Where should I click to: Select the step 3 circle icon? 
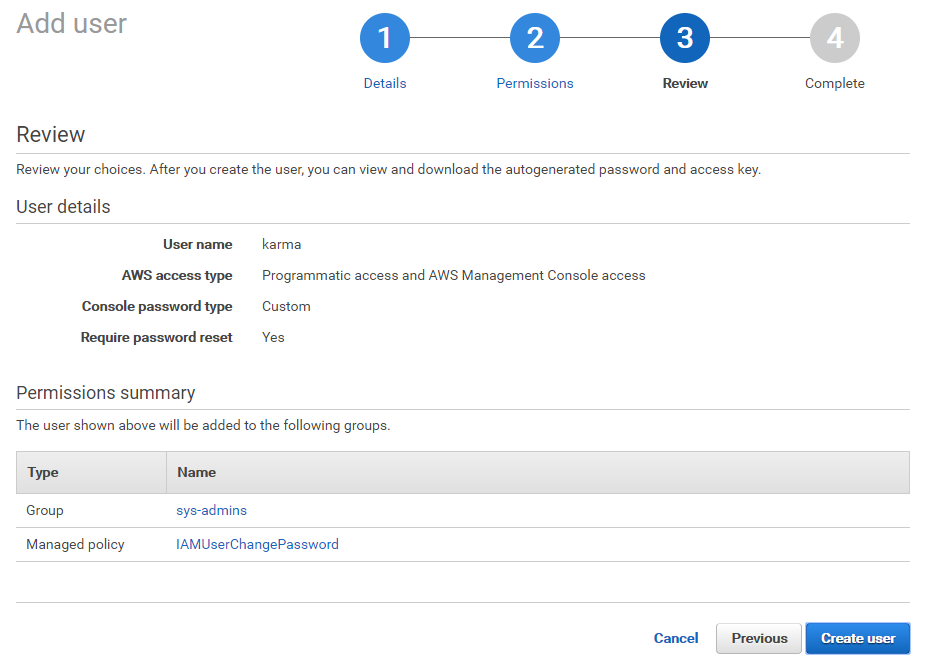(685, 38)
